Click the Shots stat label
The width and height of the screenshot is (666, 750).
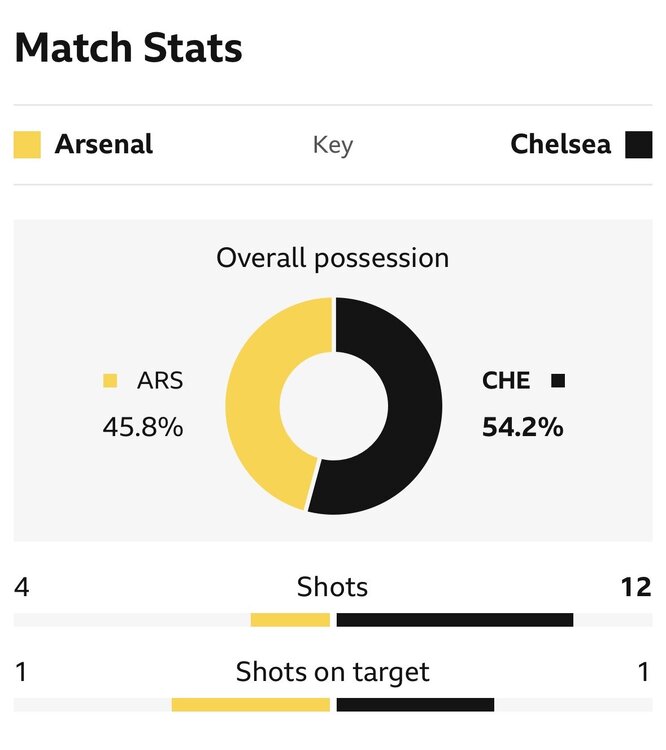(333, 587)
